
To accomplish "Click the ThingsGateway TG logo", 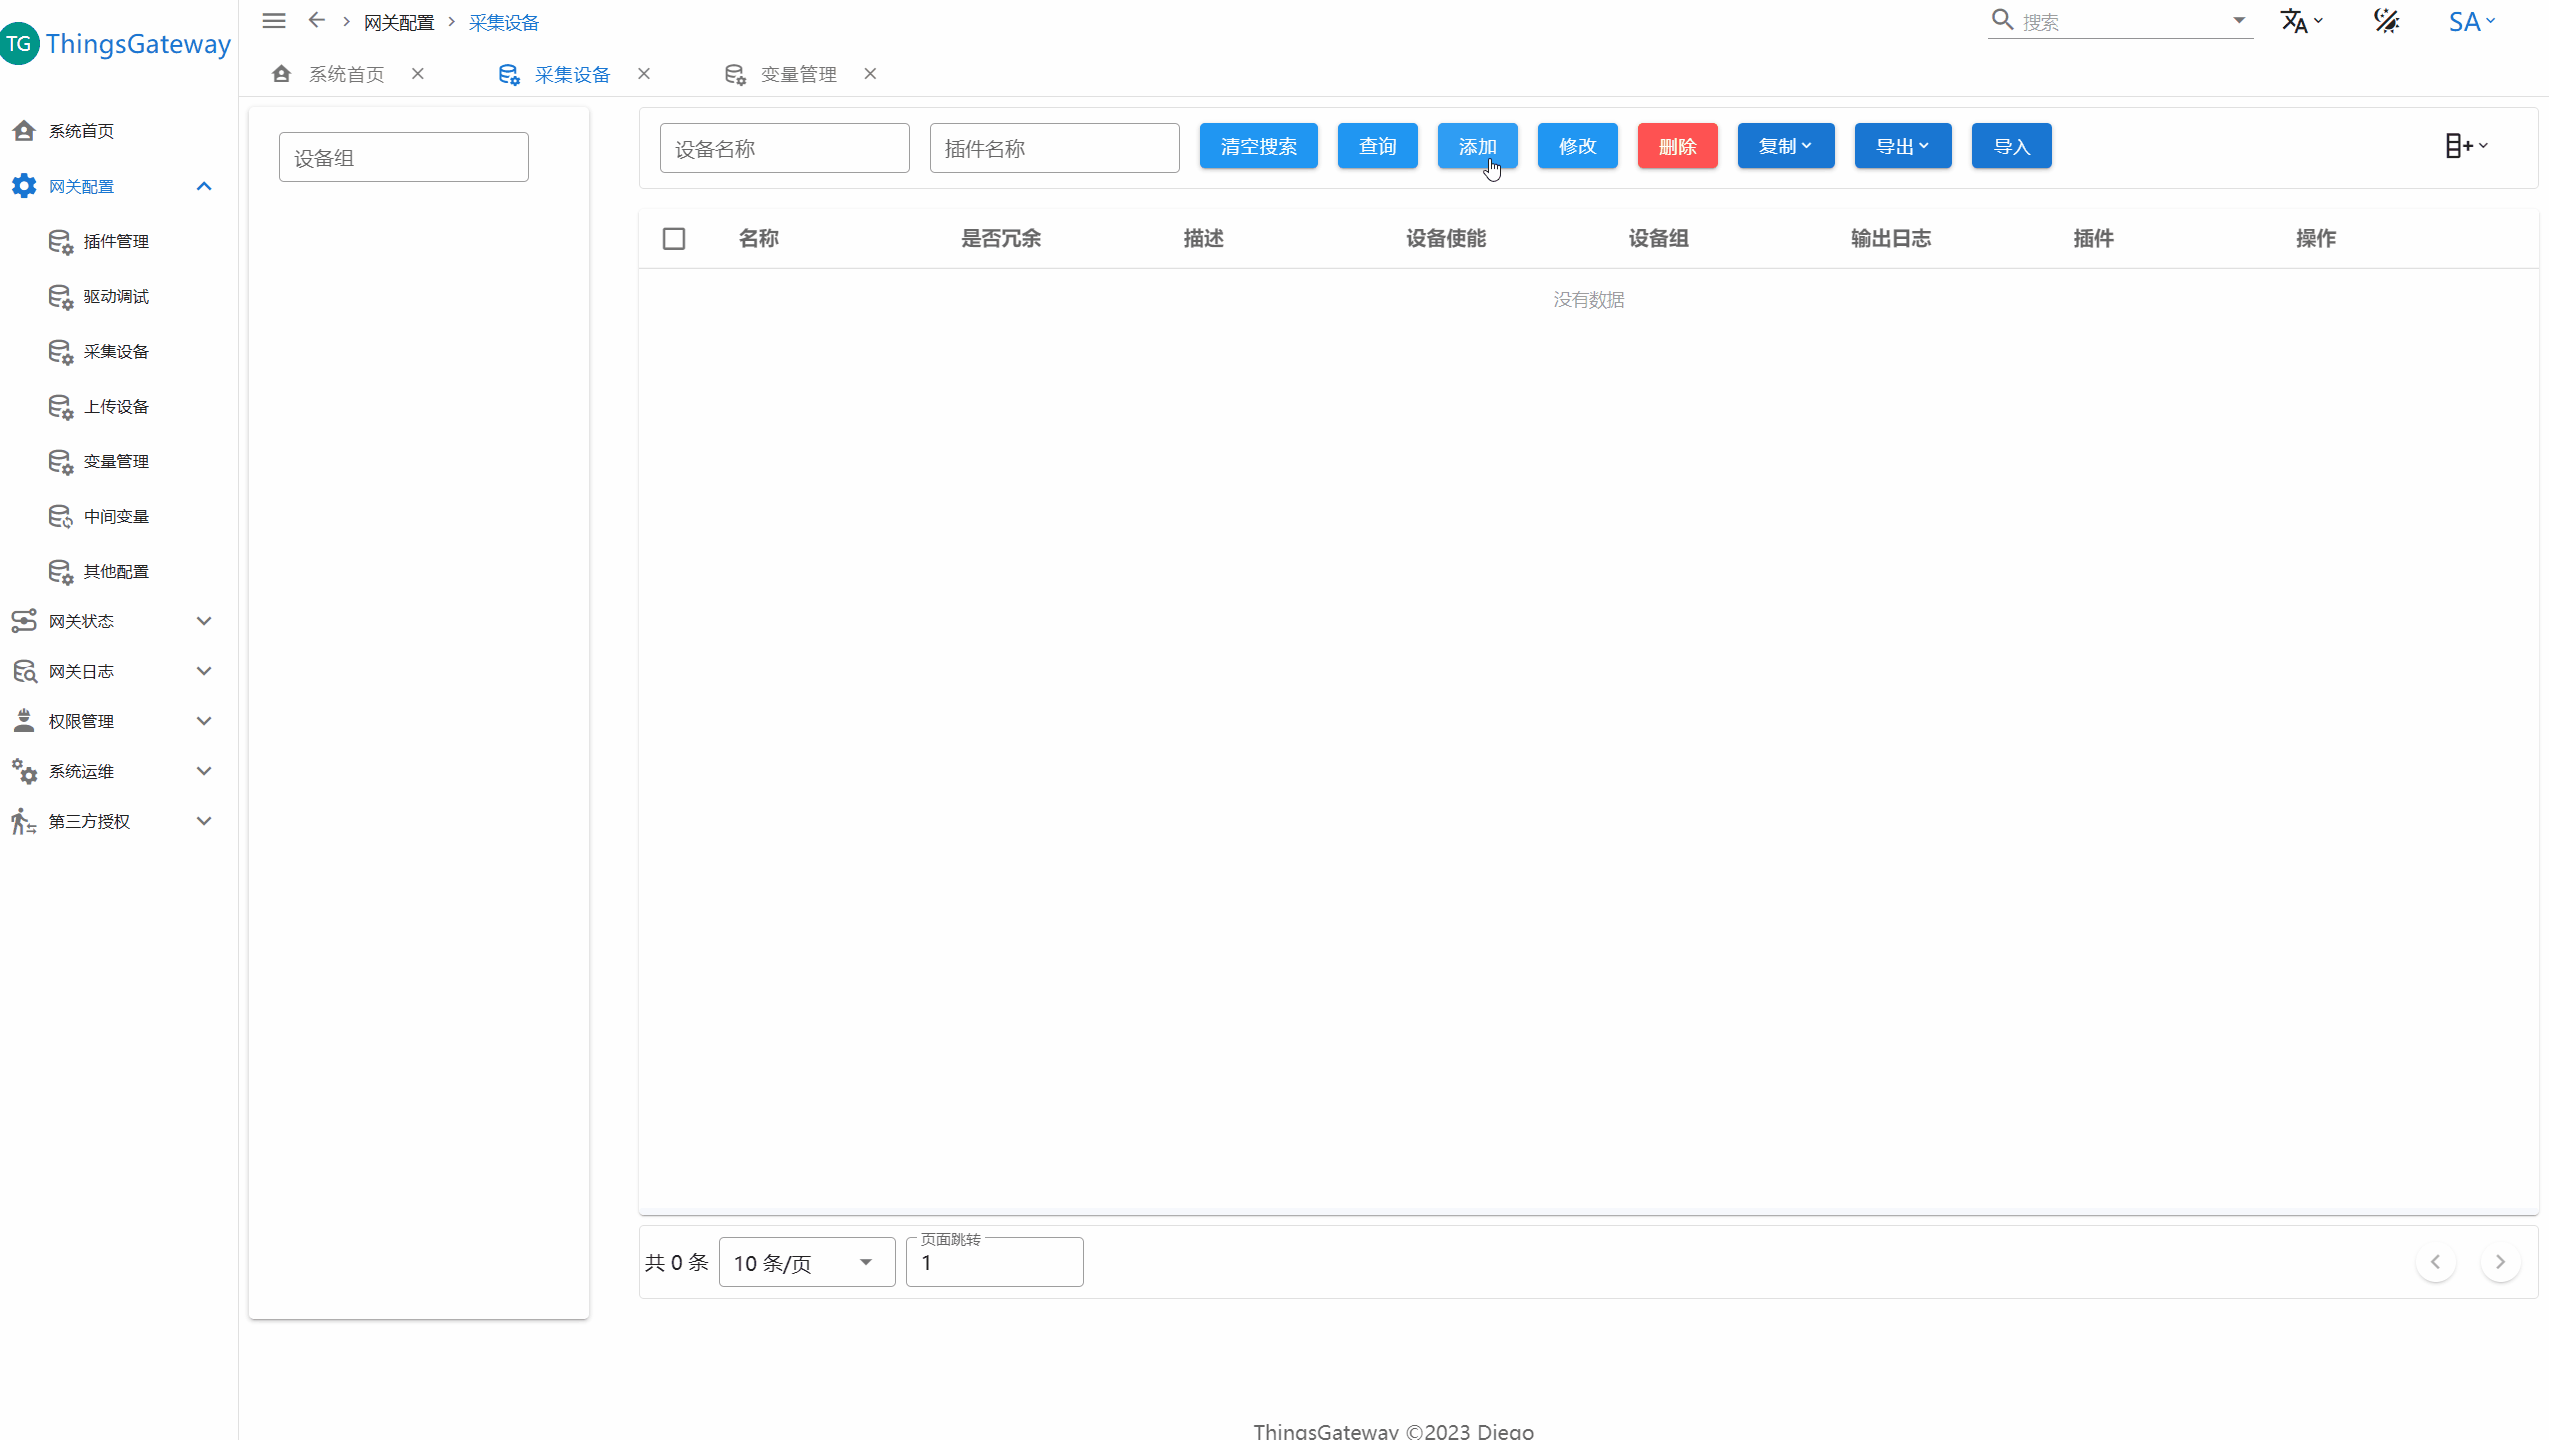I will pos(19,44).
